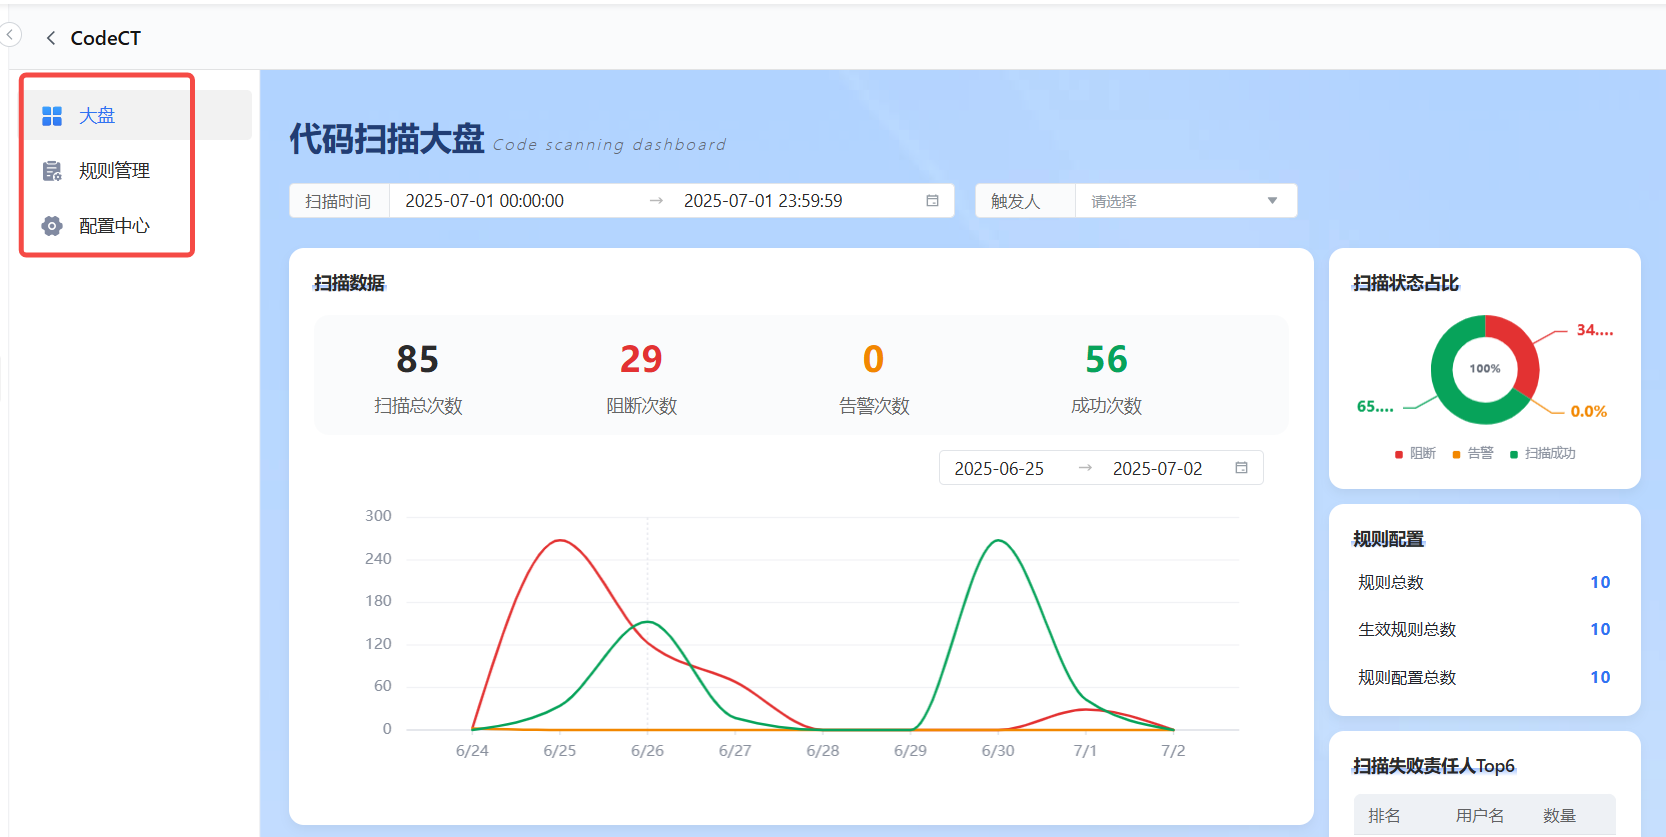Click the 规则总数 value 10
Screen dimensions: 1666x837
[x=1599, y=582]
